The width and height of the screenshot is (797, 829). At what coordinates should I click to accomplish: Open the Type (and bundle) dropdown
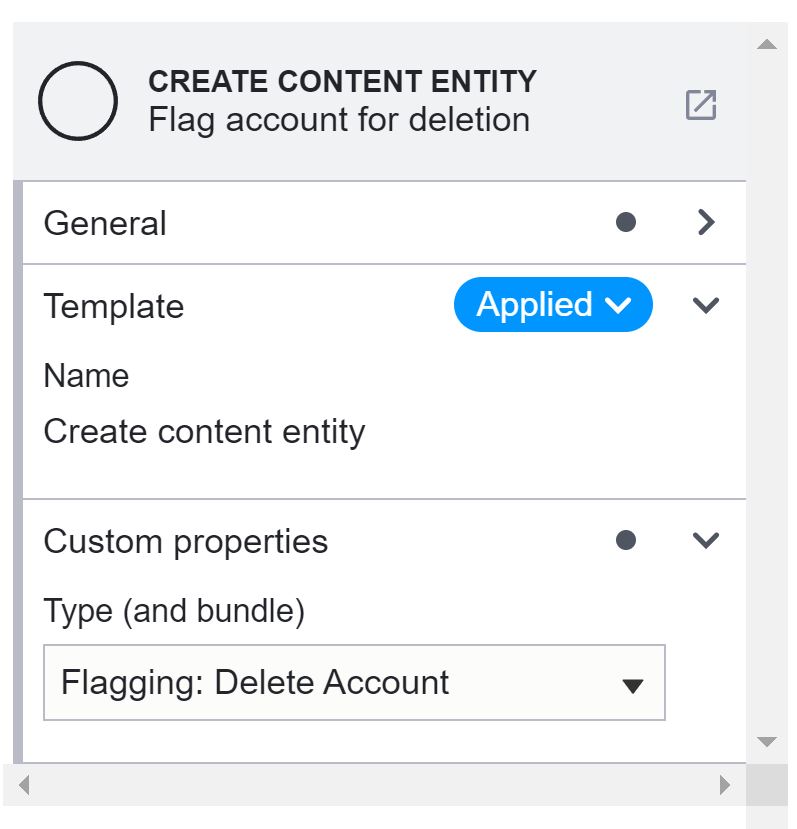pos(634,684)
